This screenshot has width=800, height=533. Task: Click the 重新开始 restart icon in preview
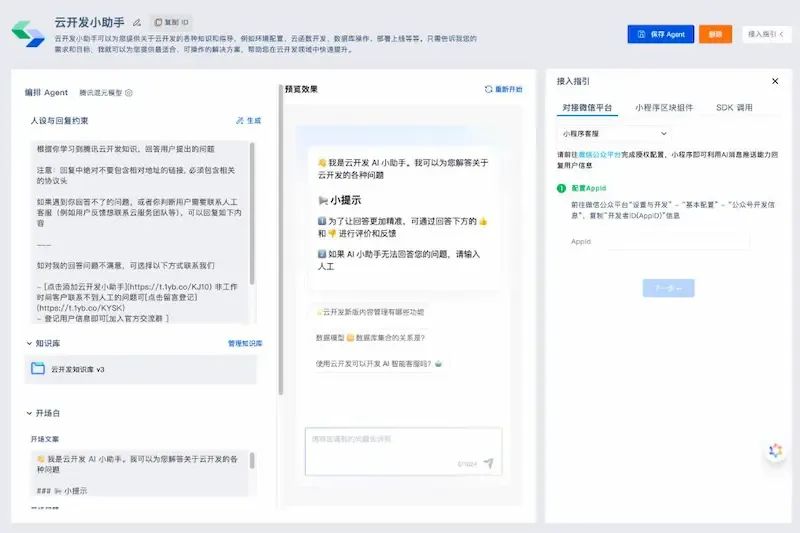point(488,89)
